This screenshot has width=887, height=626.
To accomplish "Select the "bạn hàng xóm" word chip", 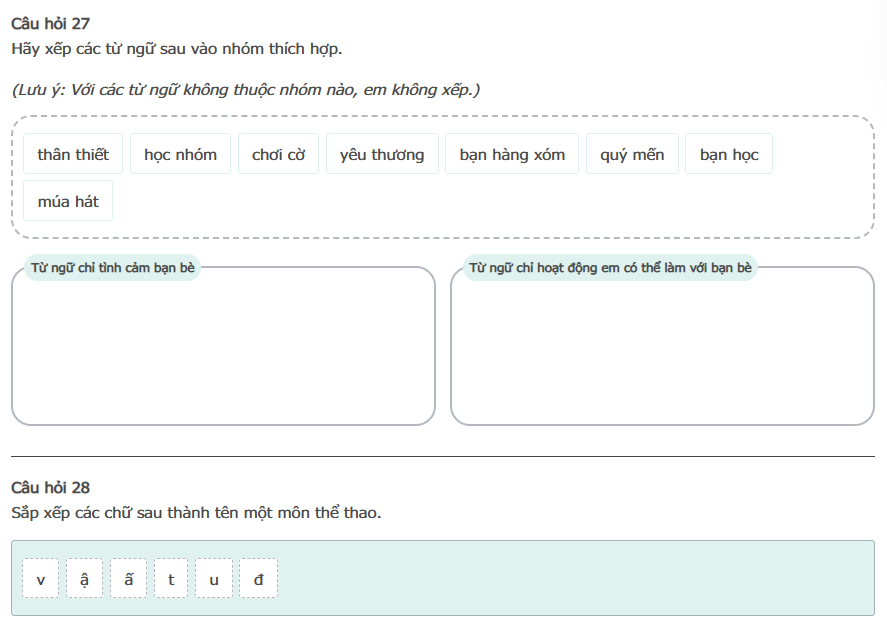I will (512, 155).
